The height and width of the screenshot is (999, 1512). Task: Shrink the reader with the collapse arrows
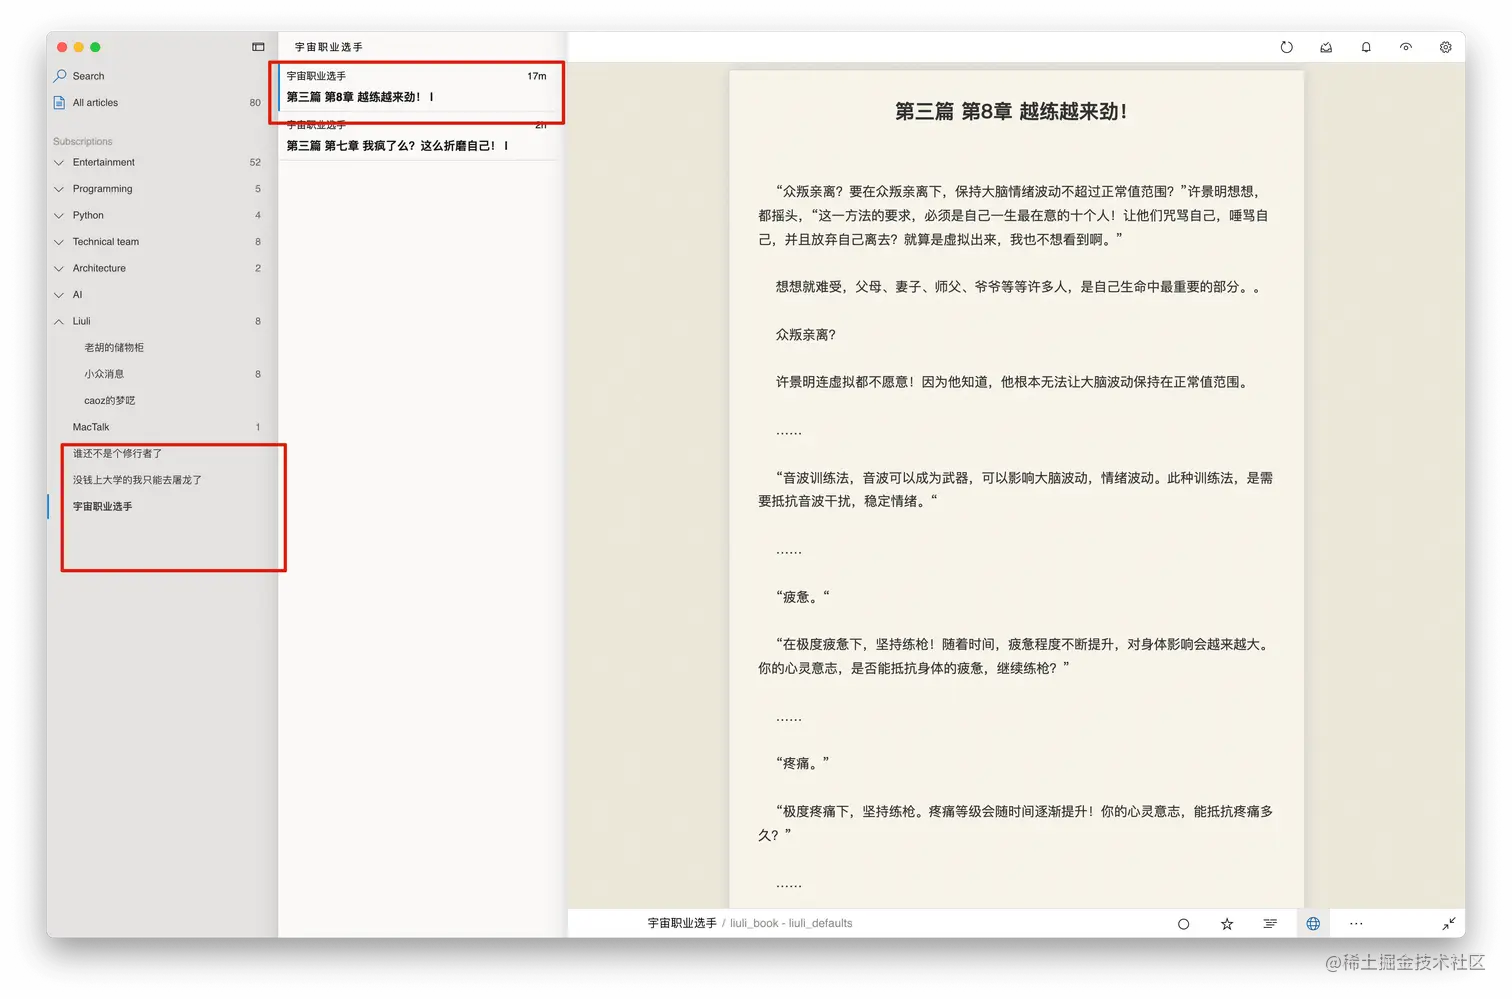pyautogui.click(x=1448, y=923)
